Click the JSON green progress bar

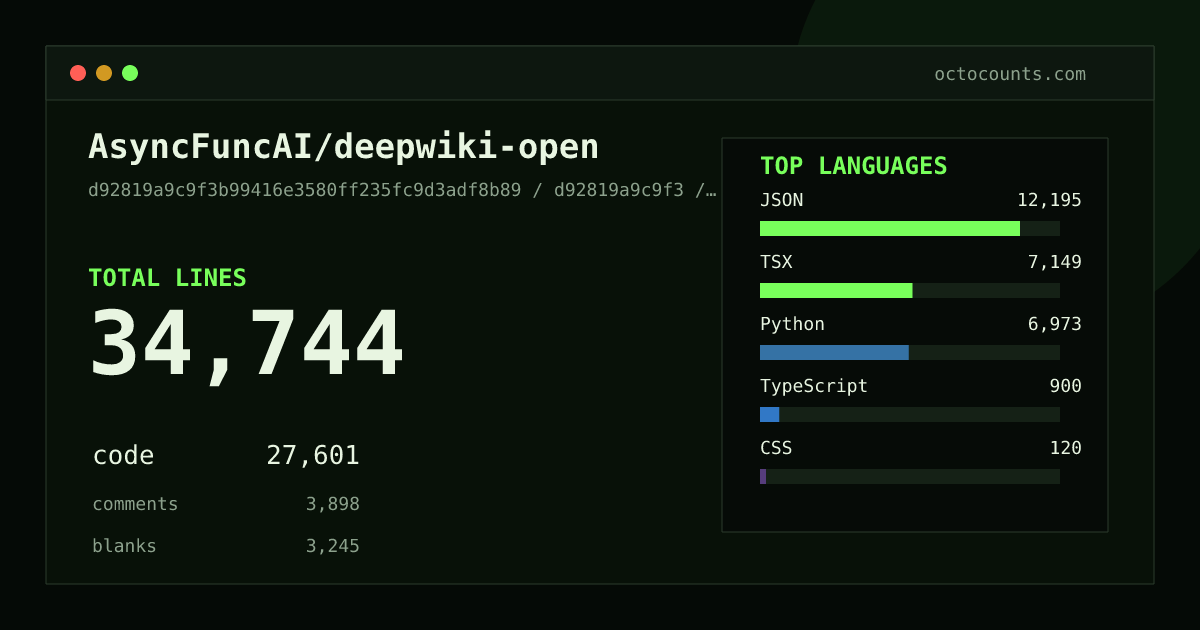pos(890,228)
